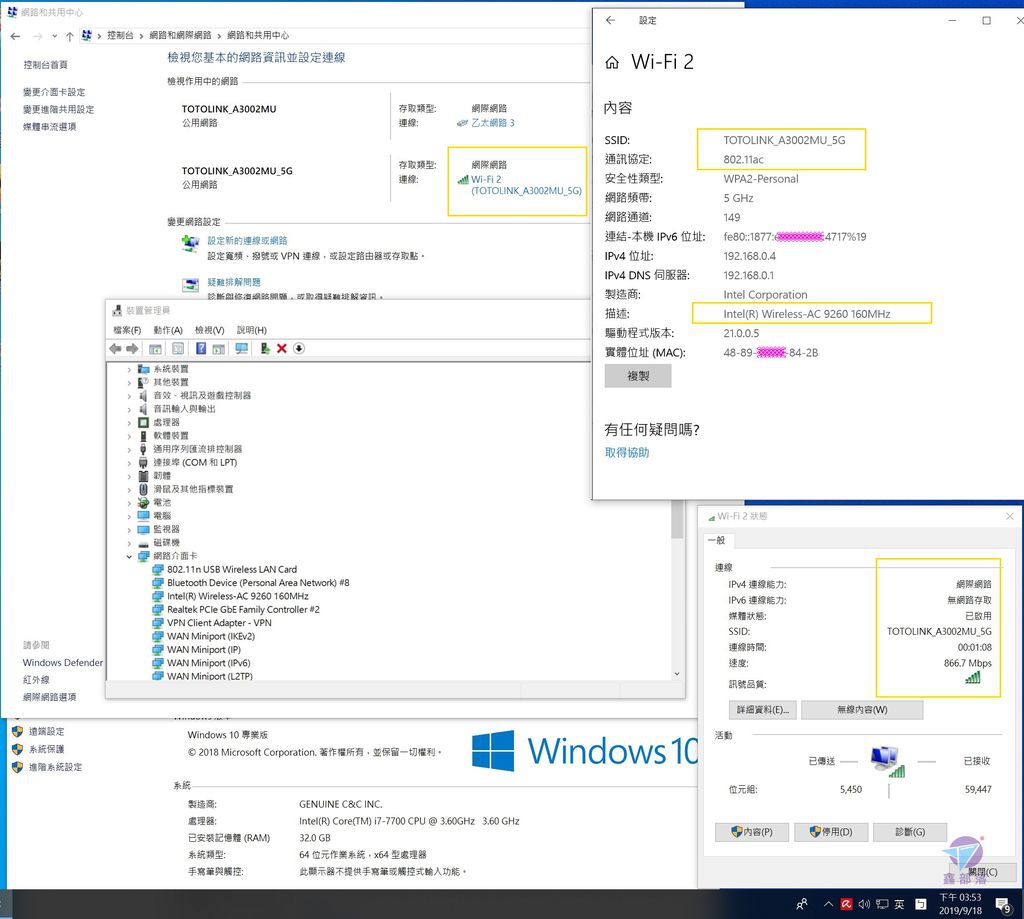This screenshot has height=919, width=1024.
Task: Click the properties toolbar icon in Device Manager
Action: 178,349
